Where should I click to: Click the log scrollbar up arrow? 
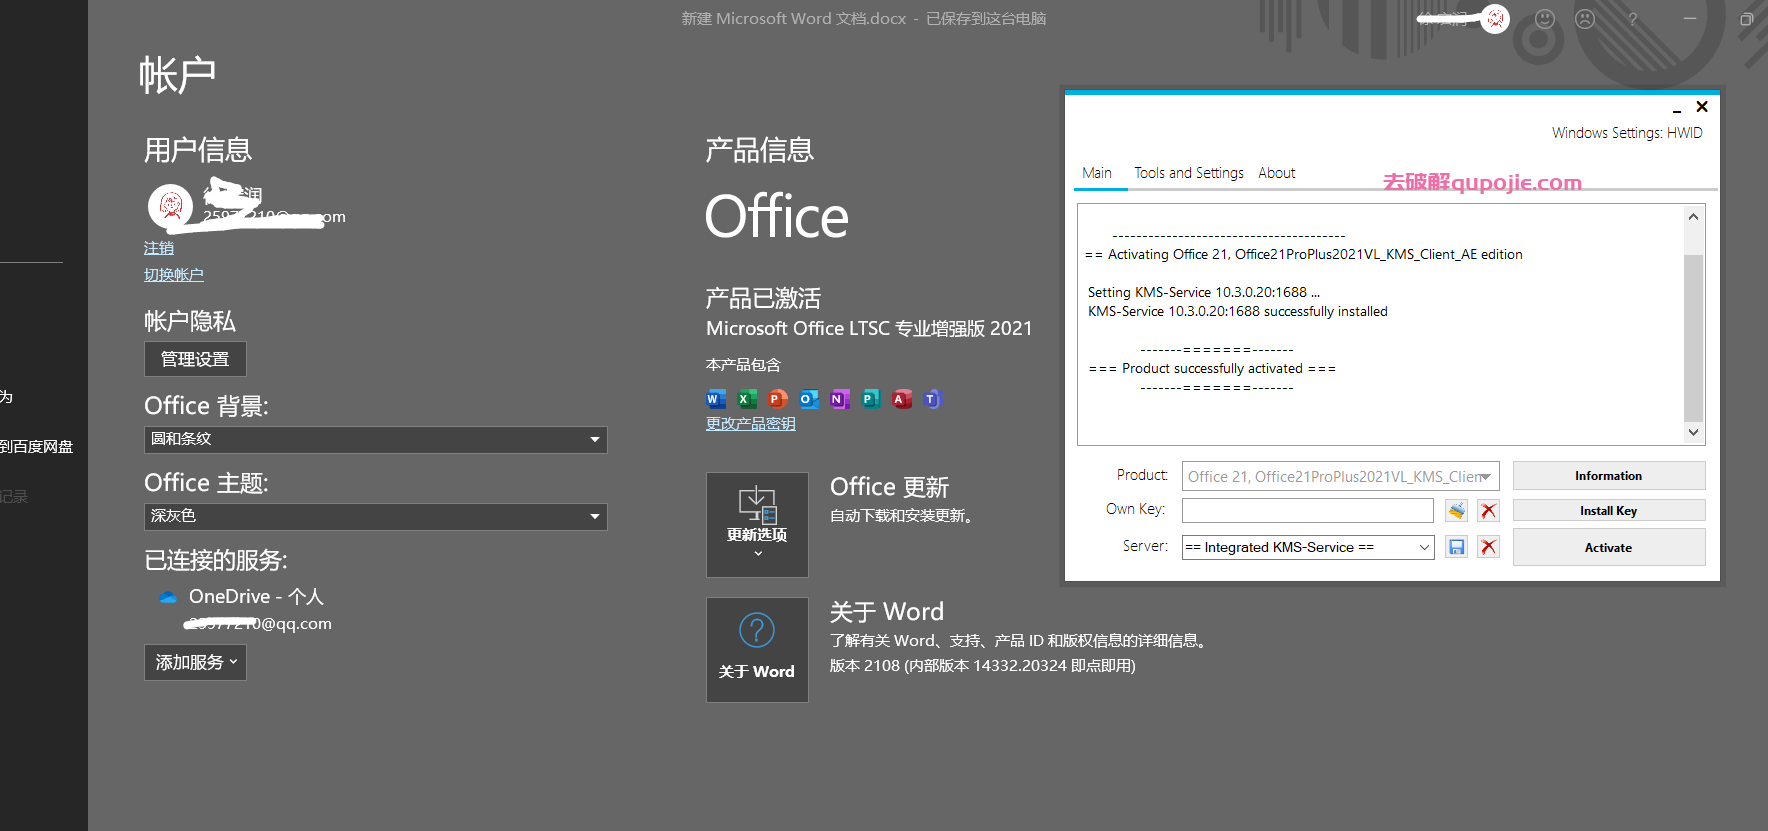pos(1693,217)
